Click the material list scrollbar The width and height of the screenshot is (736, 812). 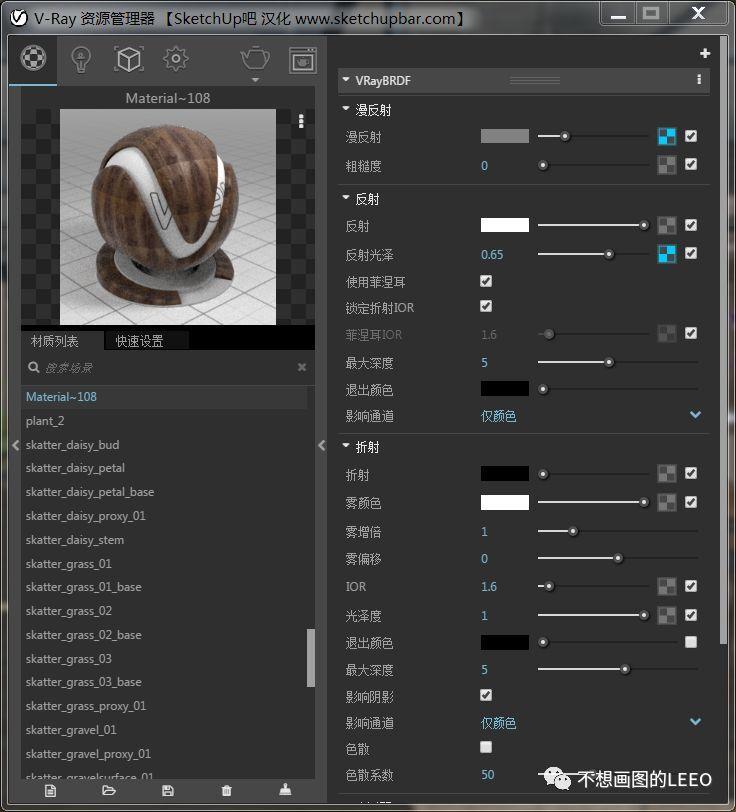click(x=311, y=658)
